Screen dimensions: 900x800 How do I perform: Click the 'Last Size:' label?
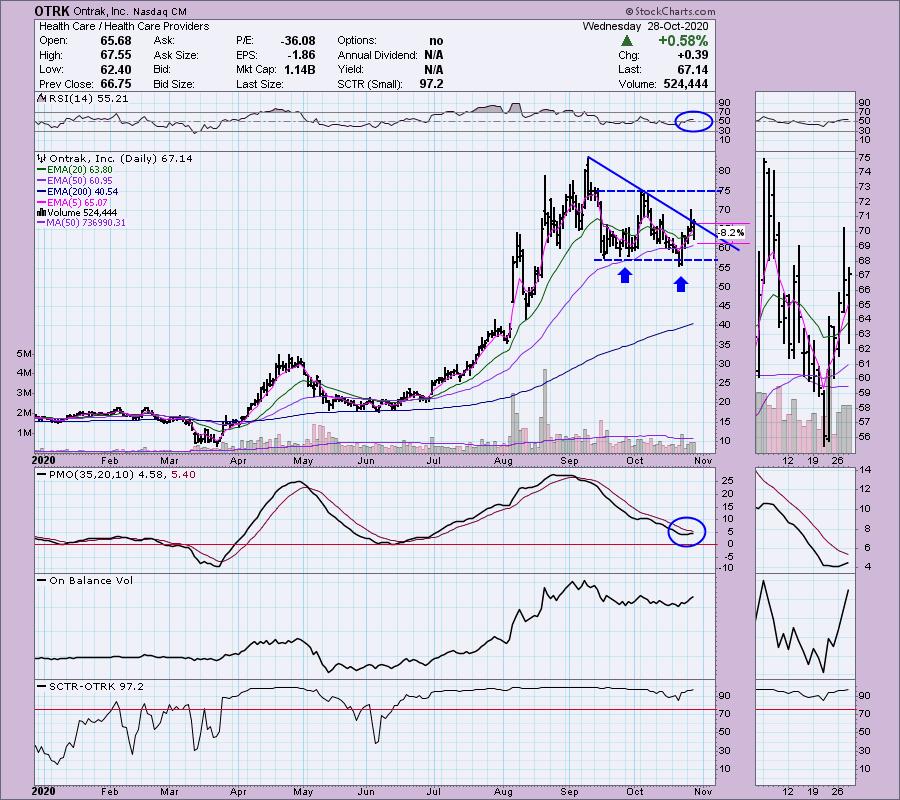259,84
